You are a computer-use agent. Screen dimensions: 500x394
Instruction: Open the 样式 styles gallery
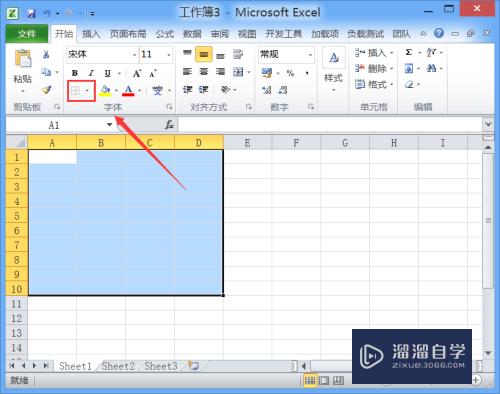pos(333,70)
